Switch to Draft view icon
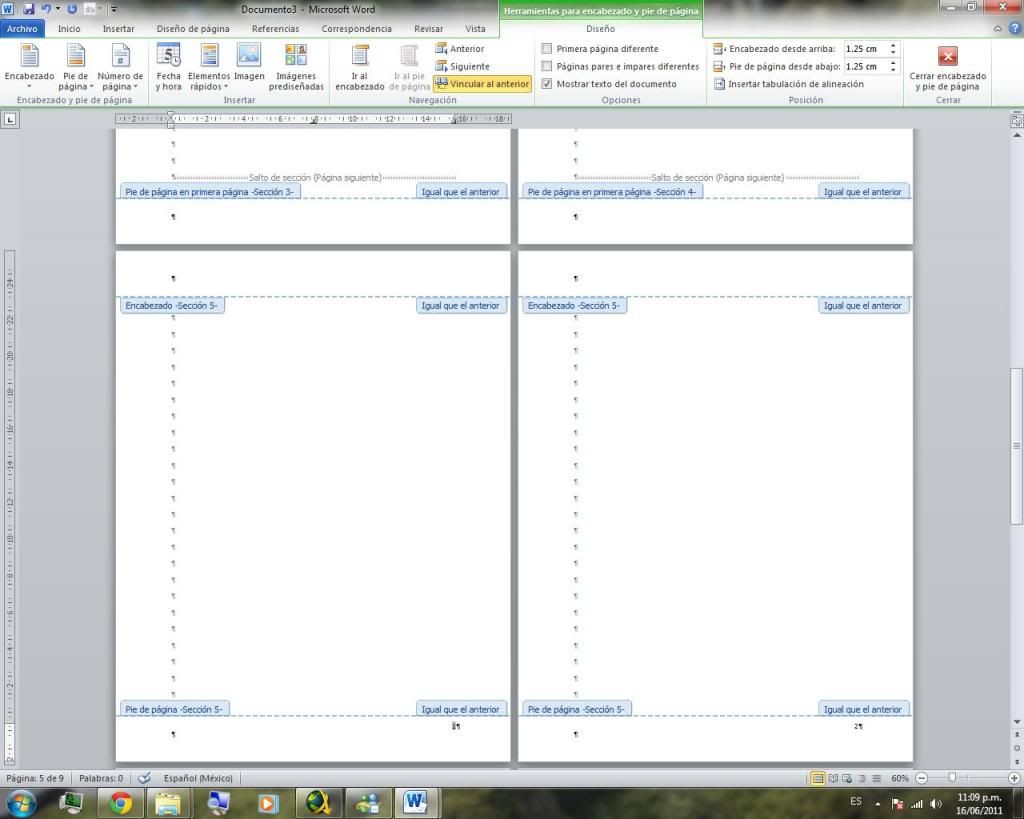The image size is (1024, 819). pos(876,778)
